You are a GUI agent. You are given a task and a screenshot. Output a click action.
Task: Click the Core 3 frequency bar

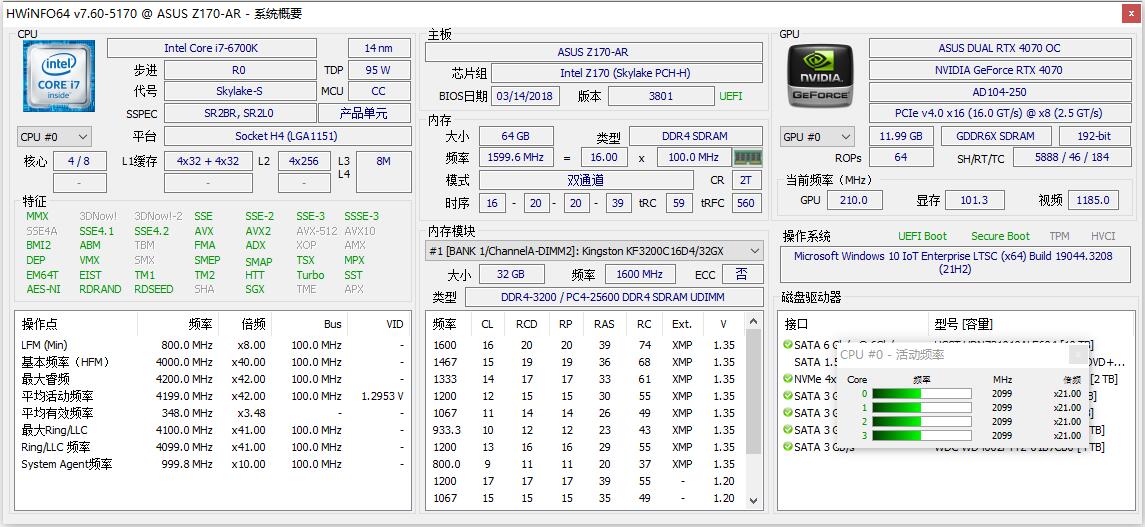tap(922, 435)
